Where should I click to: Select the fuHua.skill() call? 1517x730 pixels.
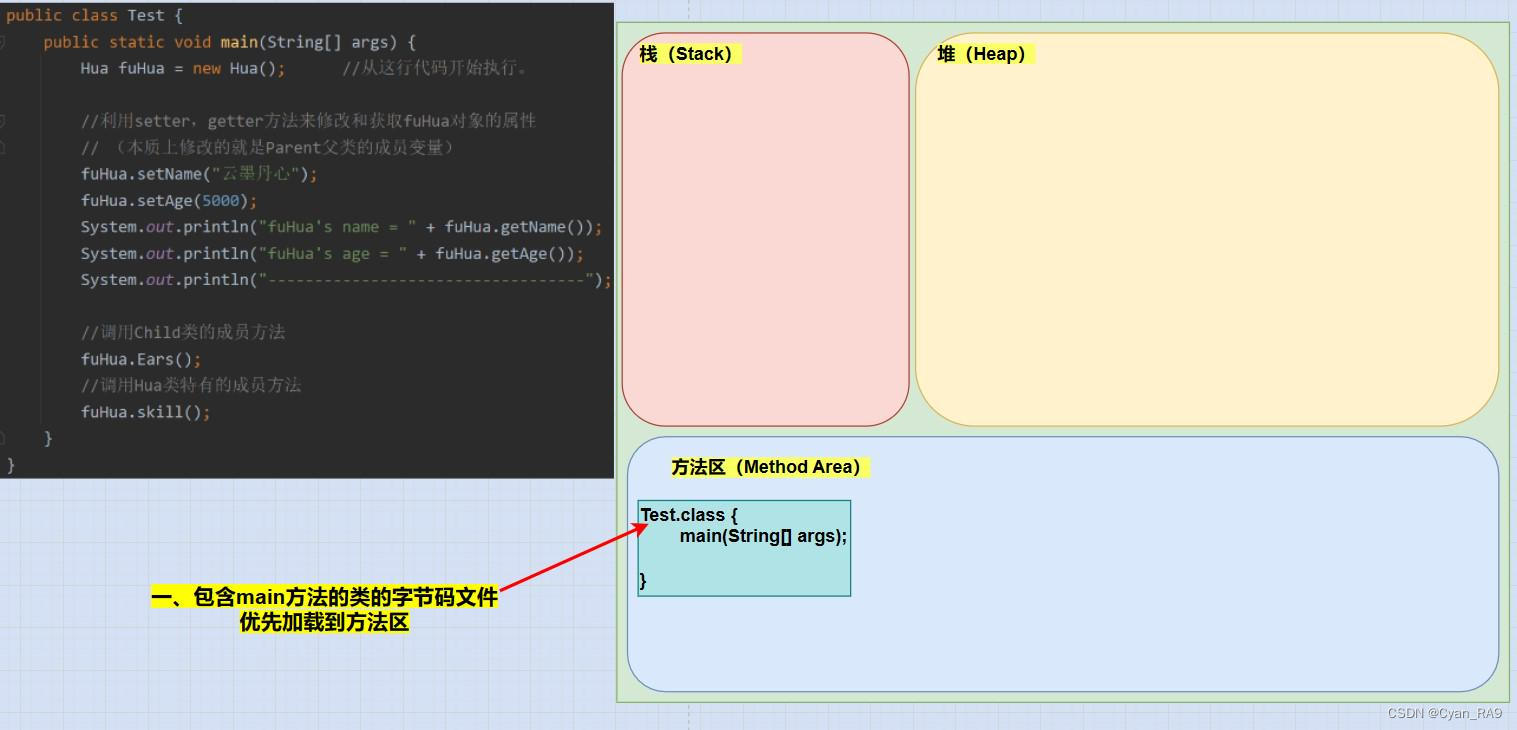[146, 413]
